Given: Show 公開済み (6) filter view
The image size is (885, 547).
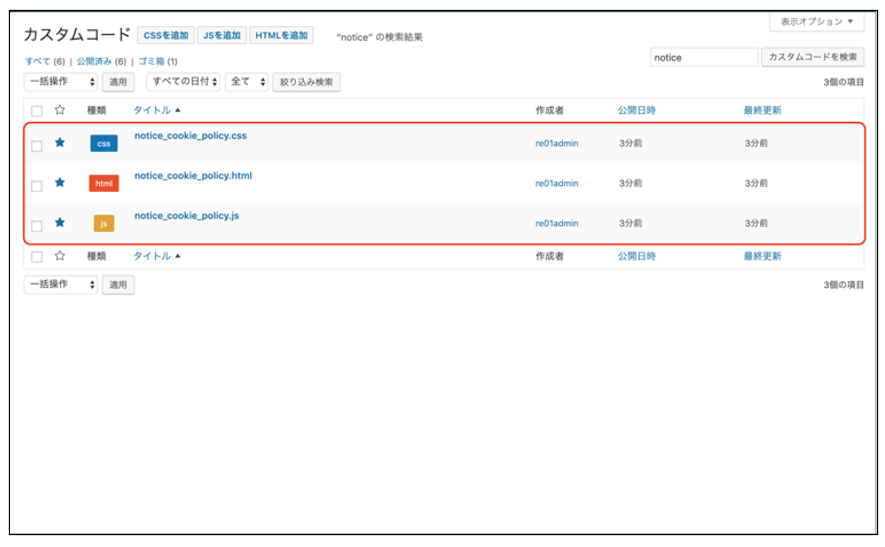Looking at the screenshot, I should pos(102,62).
